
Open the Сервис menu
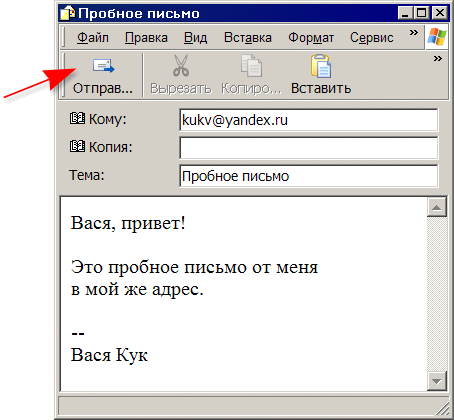tap(372, 37)
